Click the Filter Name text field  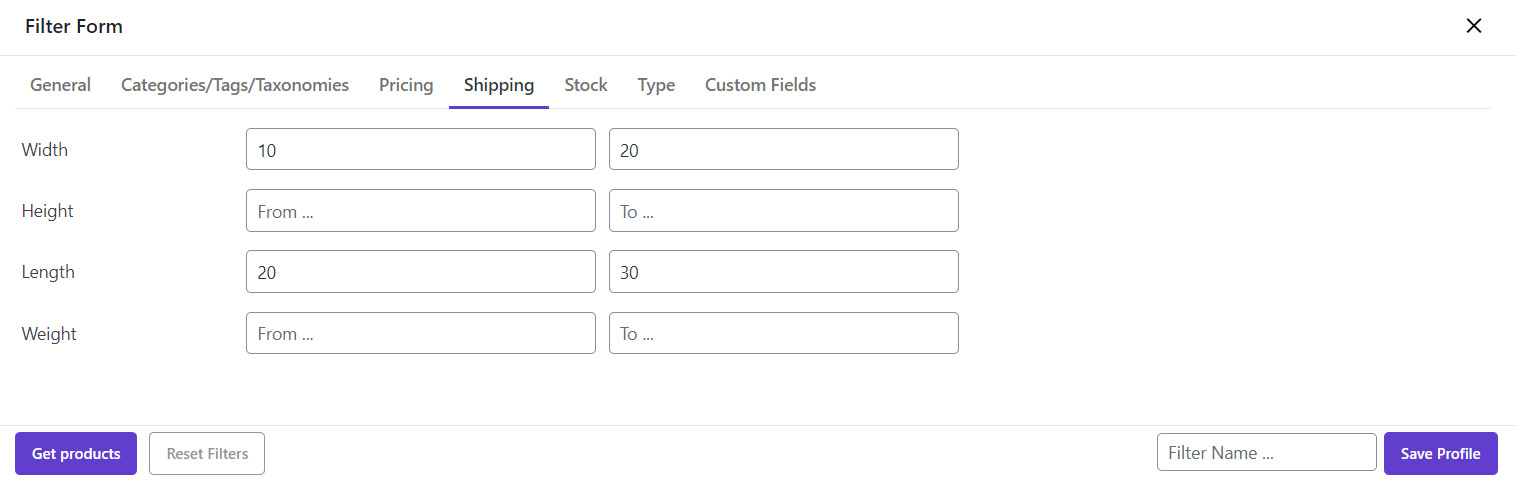point(1266,453)
